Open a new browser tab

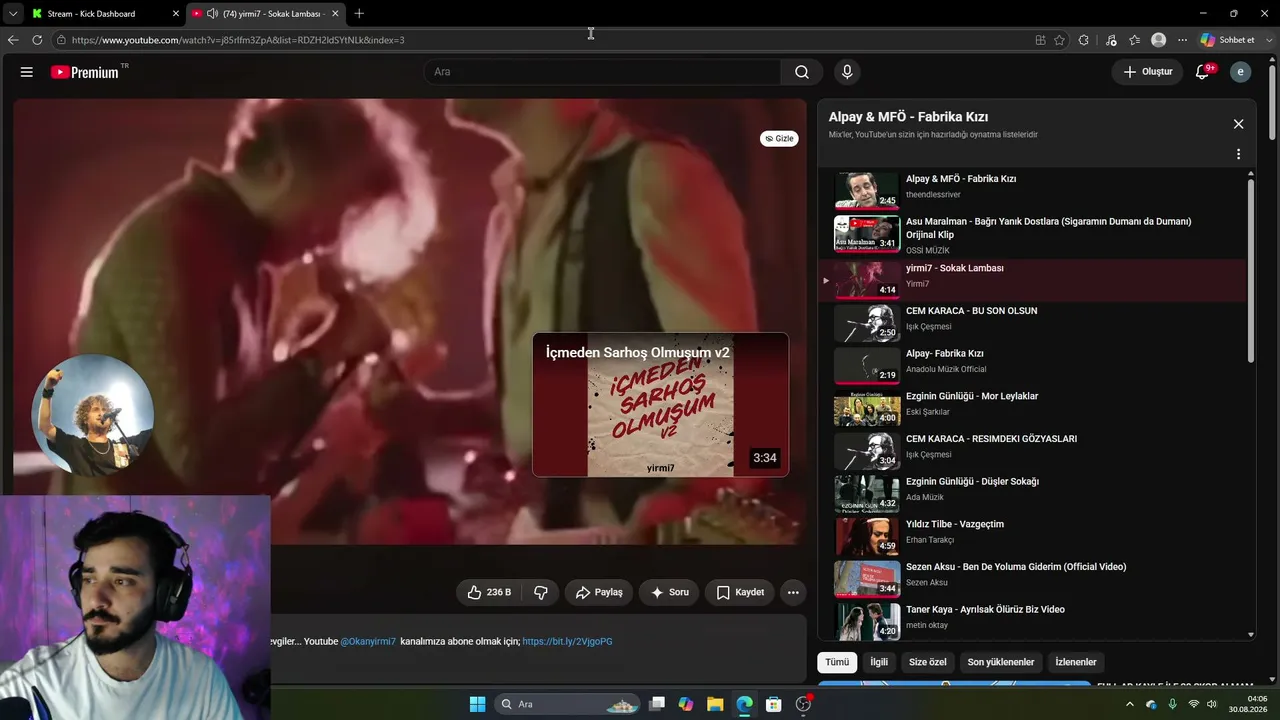(x=359, y=13)
